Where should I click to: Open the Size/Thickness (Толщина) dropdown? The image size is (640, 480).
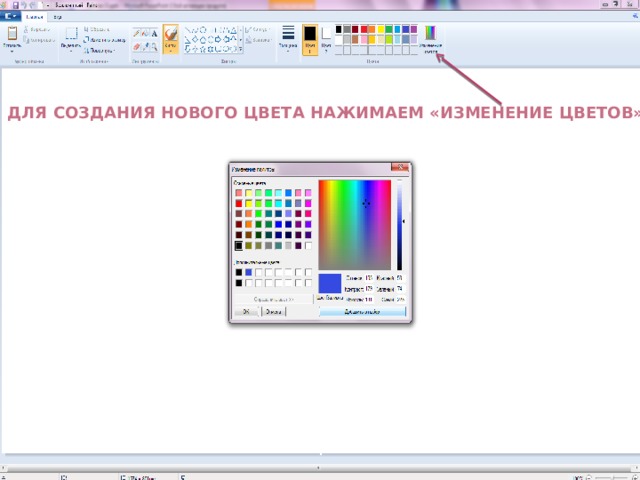288,38
